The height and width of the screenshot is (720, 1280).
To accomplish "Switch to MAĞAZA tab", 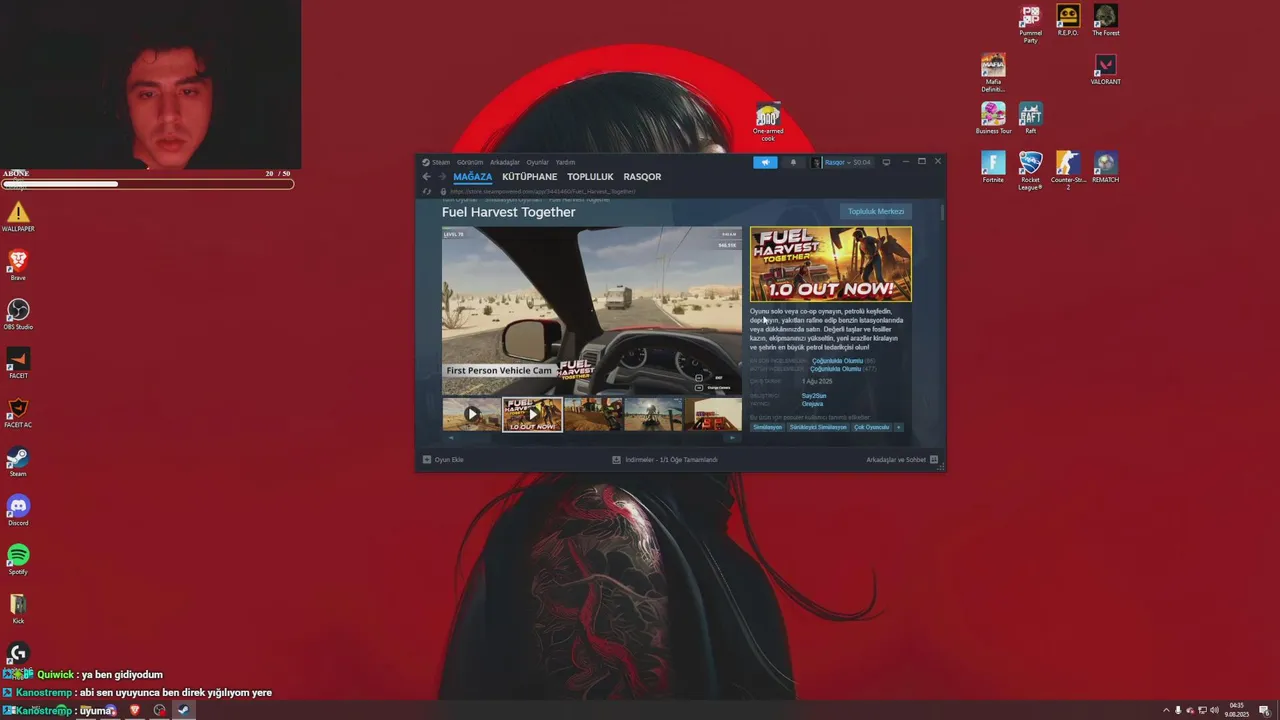I will 473,177.
